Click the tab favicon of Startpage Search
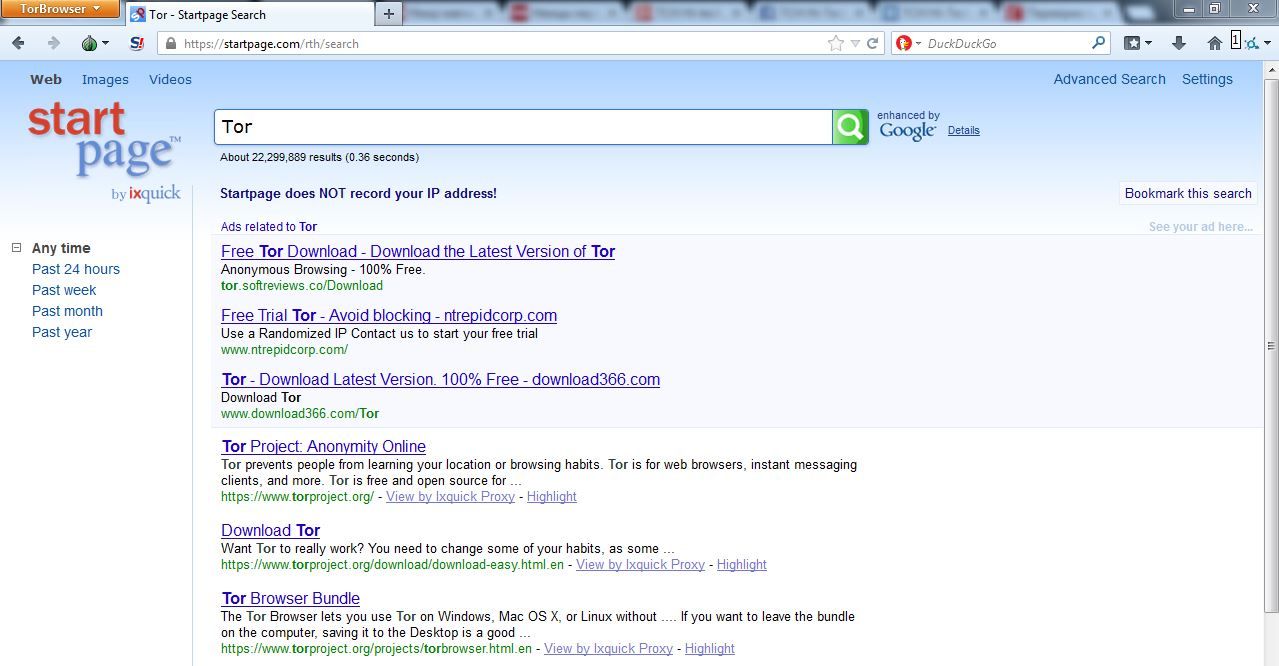Viewport: 1279px width, 666px height. [138, 15]
